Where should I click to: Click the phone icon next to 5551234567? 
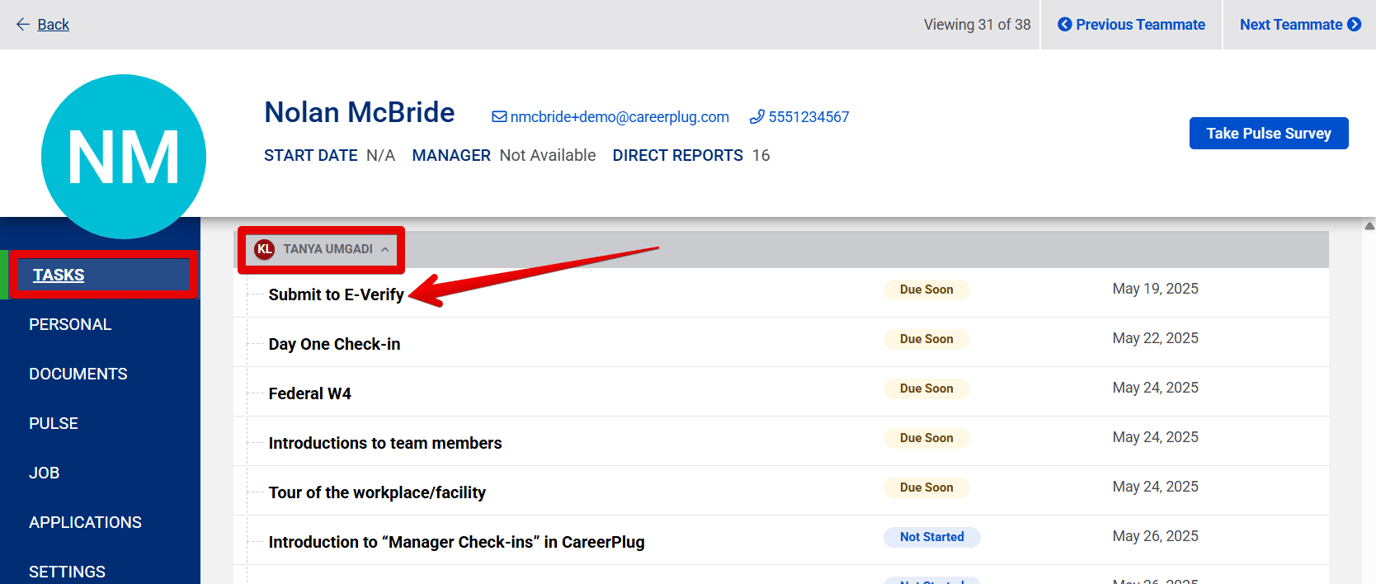pos(757,116)
